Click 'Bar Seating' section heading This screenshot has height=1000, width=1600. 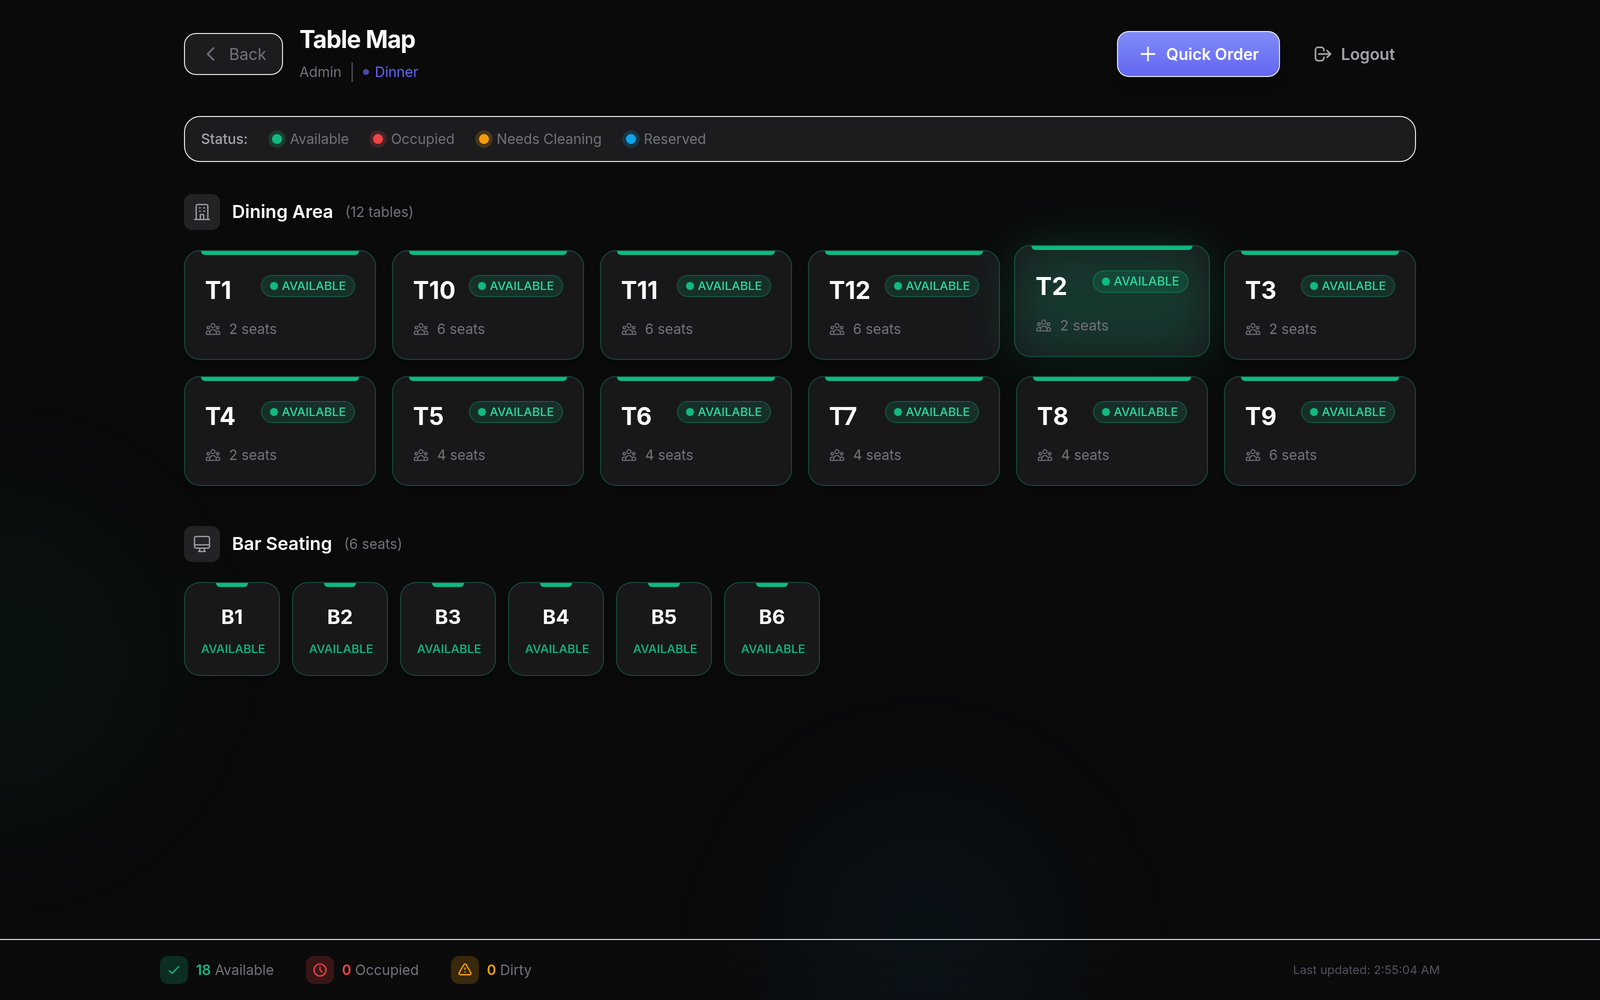[282, 544]
